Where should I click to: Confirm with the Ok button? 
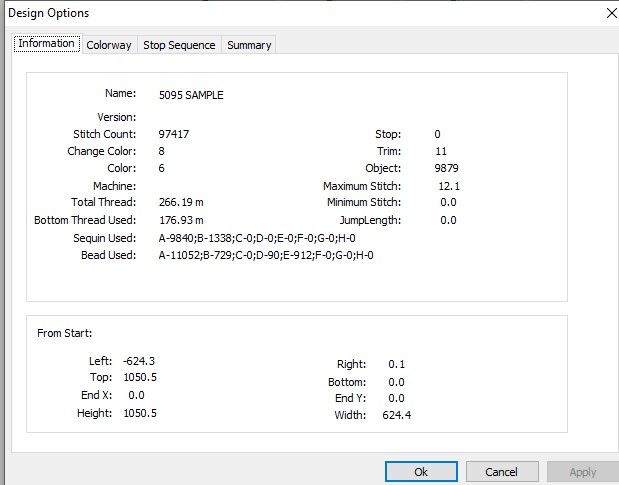point(421,472)
